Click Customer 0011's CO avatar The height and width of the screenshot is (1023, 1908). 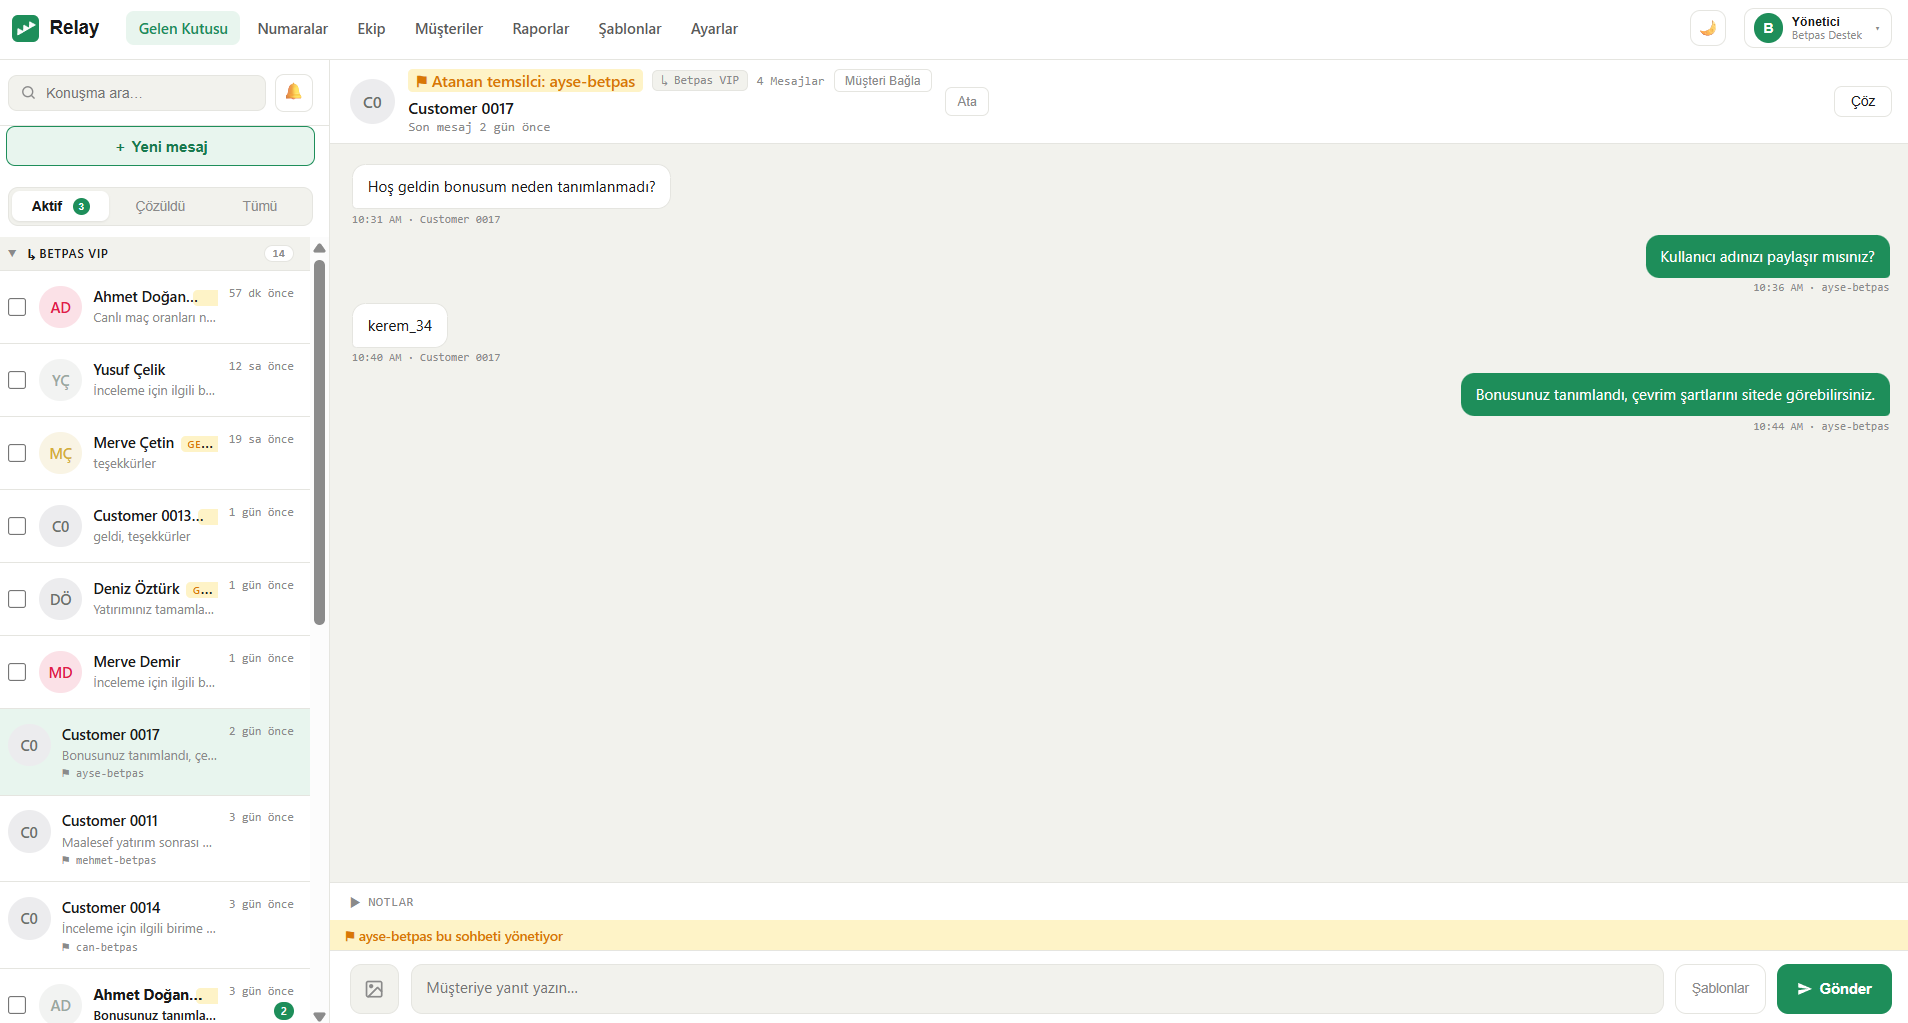(29, 832)
